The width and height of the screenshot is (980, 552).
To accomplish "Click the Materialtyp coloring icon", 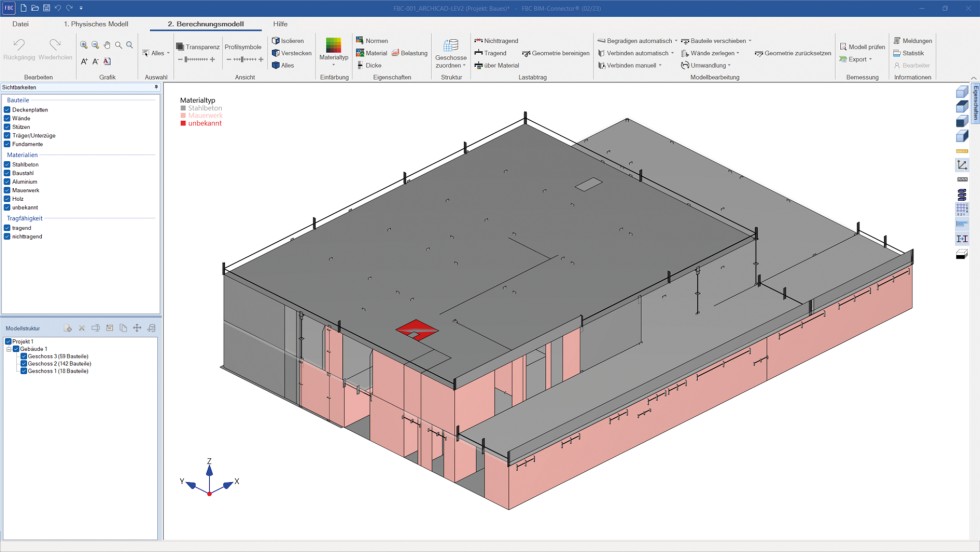I will [333, 46].
